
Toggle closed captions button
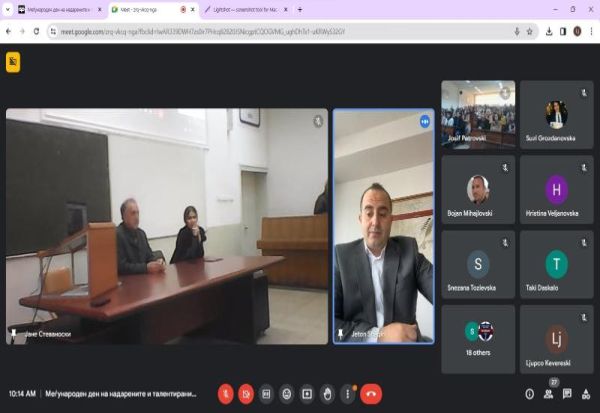tap(267, 393)
